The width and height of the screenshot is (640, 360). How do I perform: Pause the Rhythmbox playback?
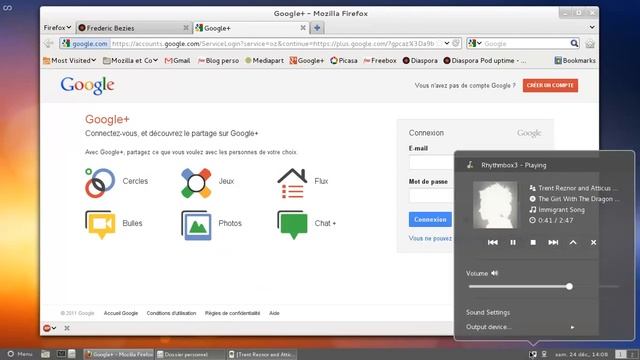click(x=513, y=242)
